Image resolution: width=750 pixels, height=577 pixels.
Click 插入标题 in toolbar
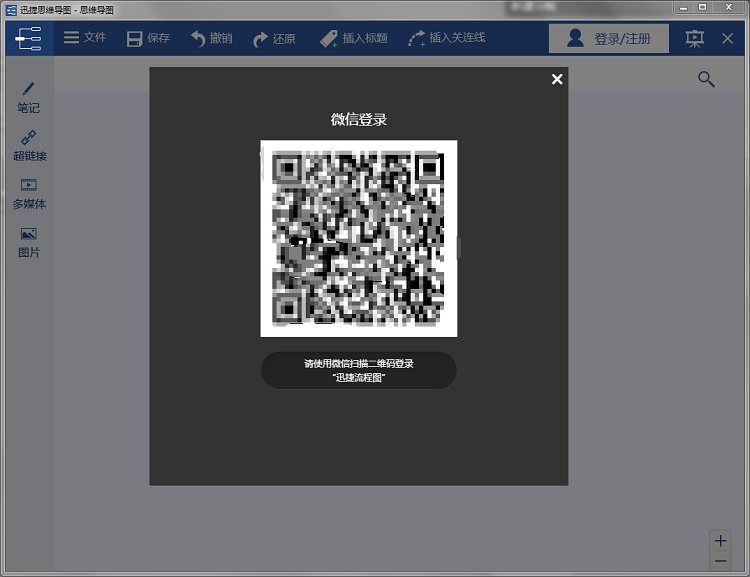(x=354, y=38)
